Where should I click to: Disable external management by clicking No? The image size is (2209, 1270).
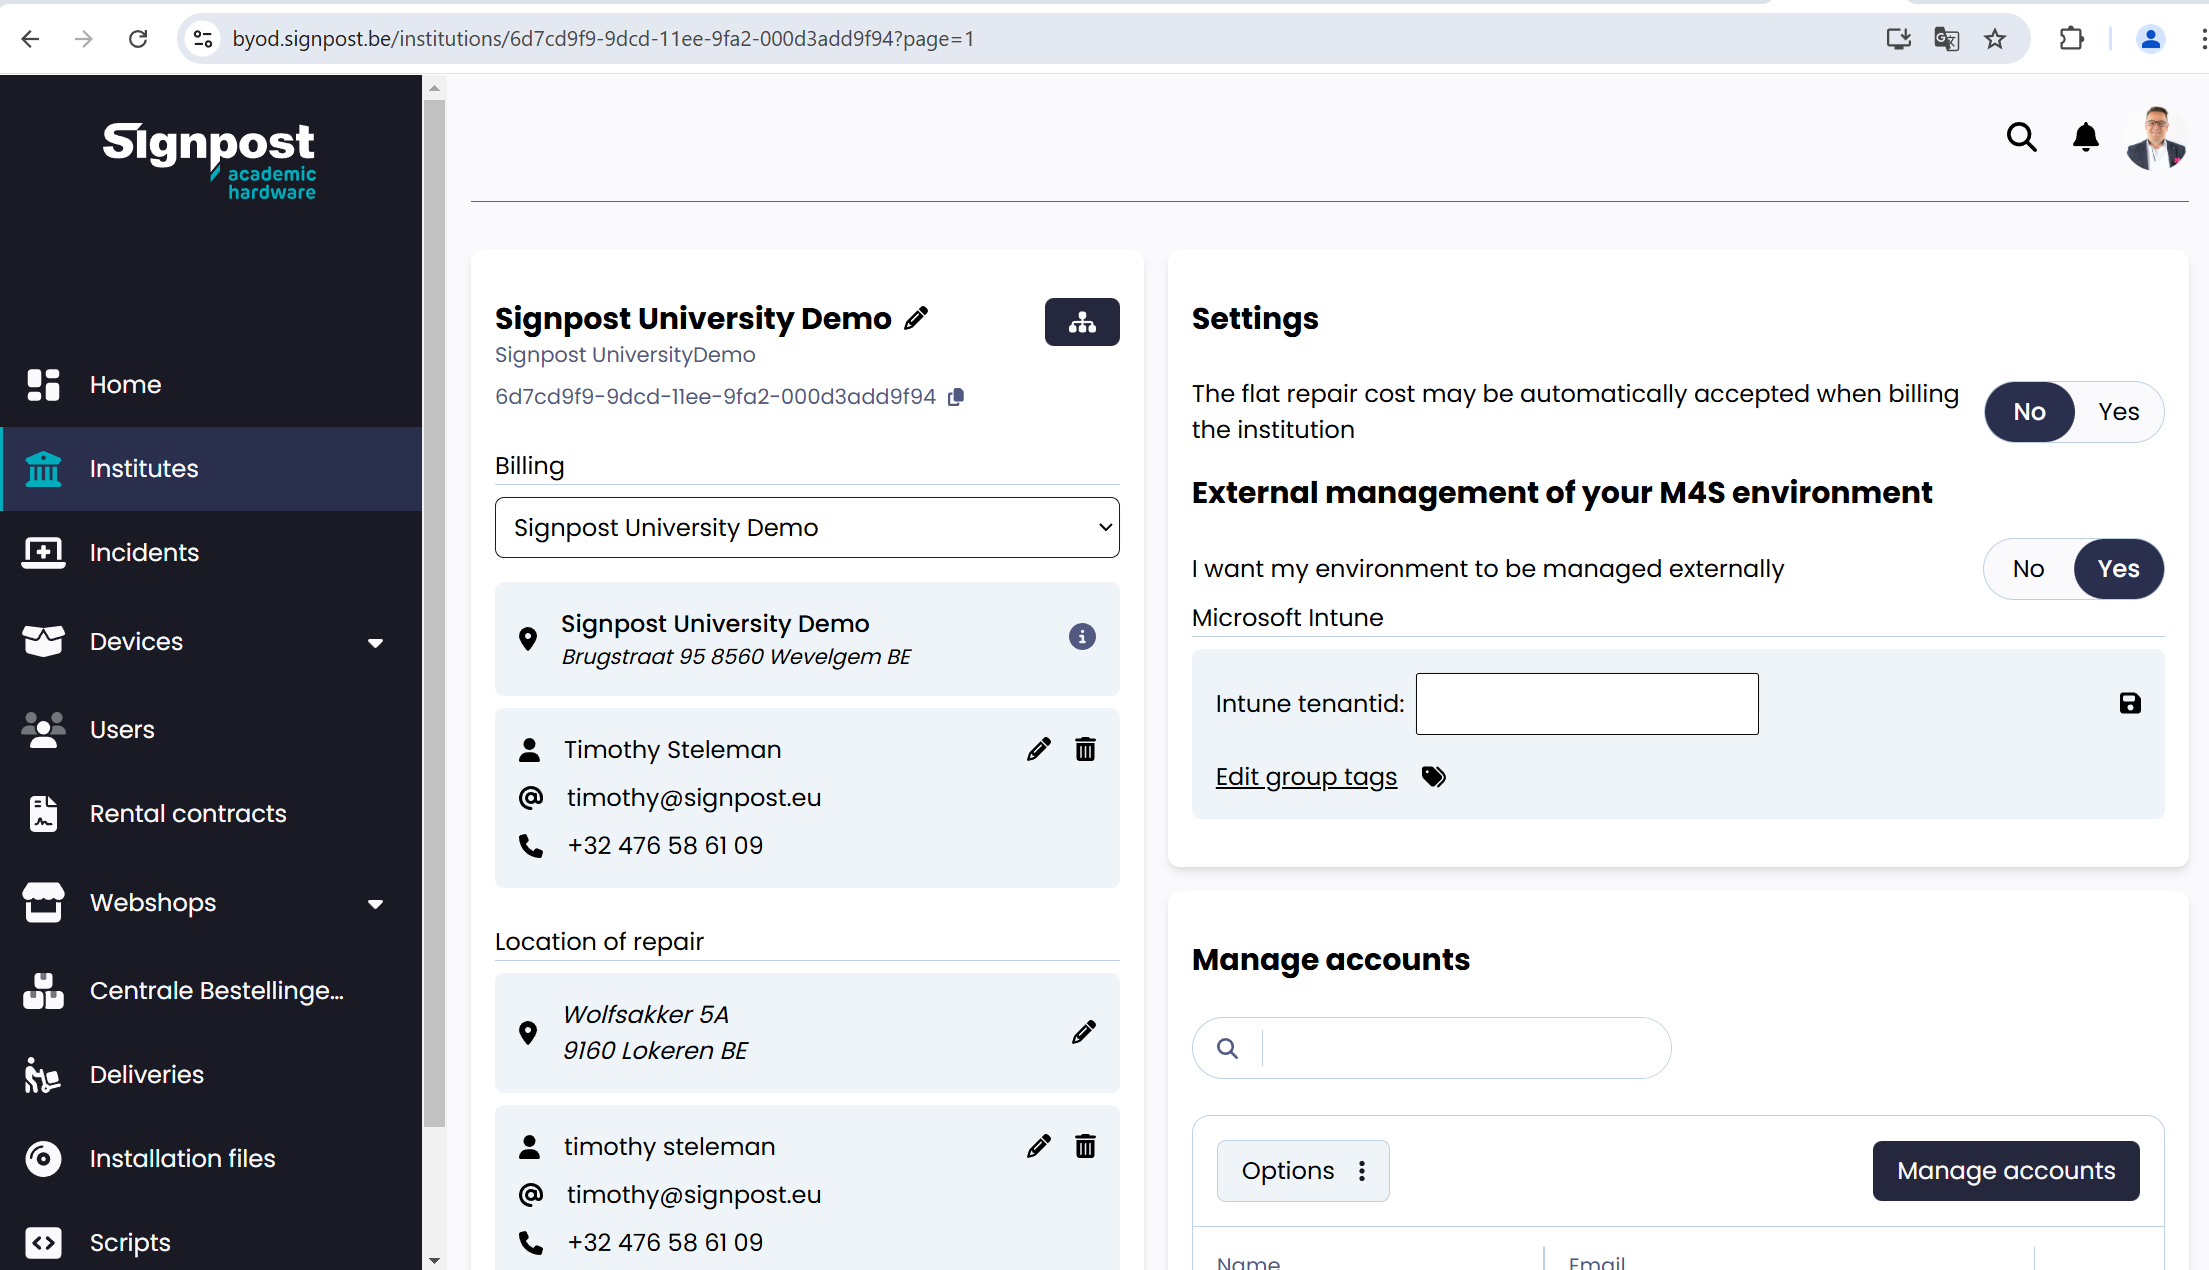2028,568
